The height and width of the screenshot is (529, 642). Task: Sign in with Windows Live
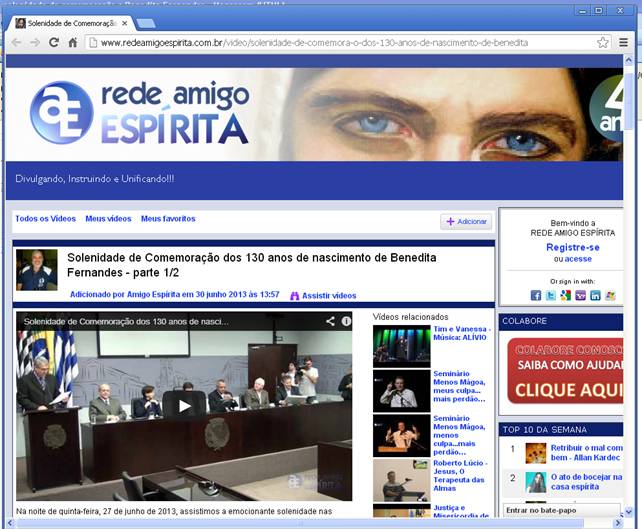tap(610, 296)
